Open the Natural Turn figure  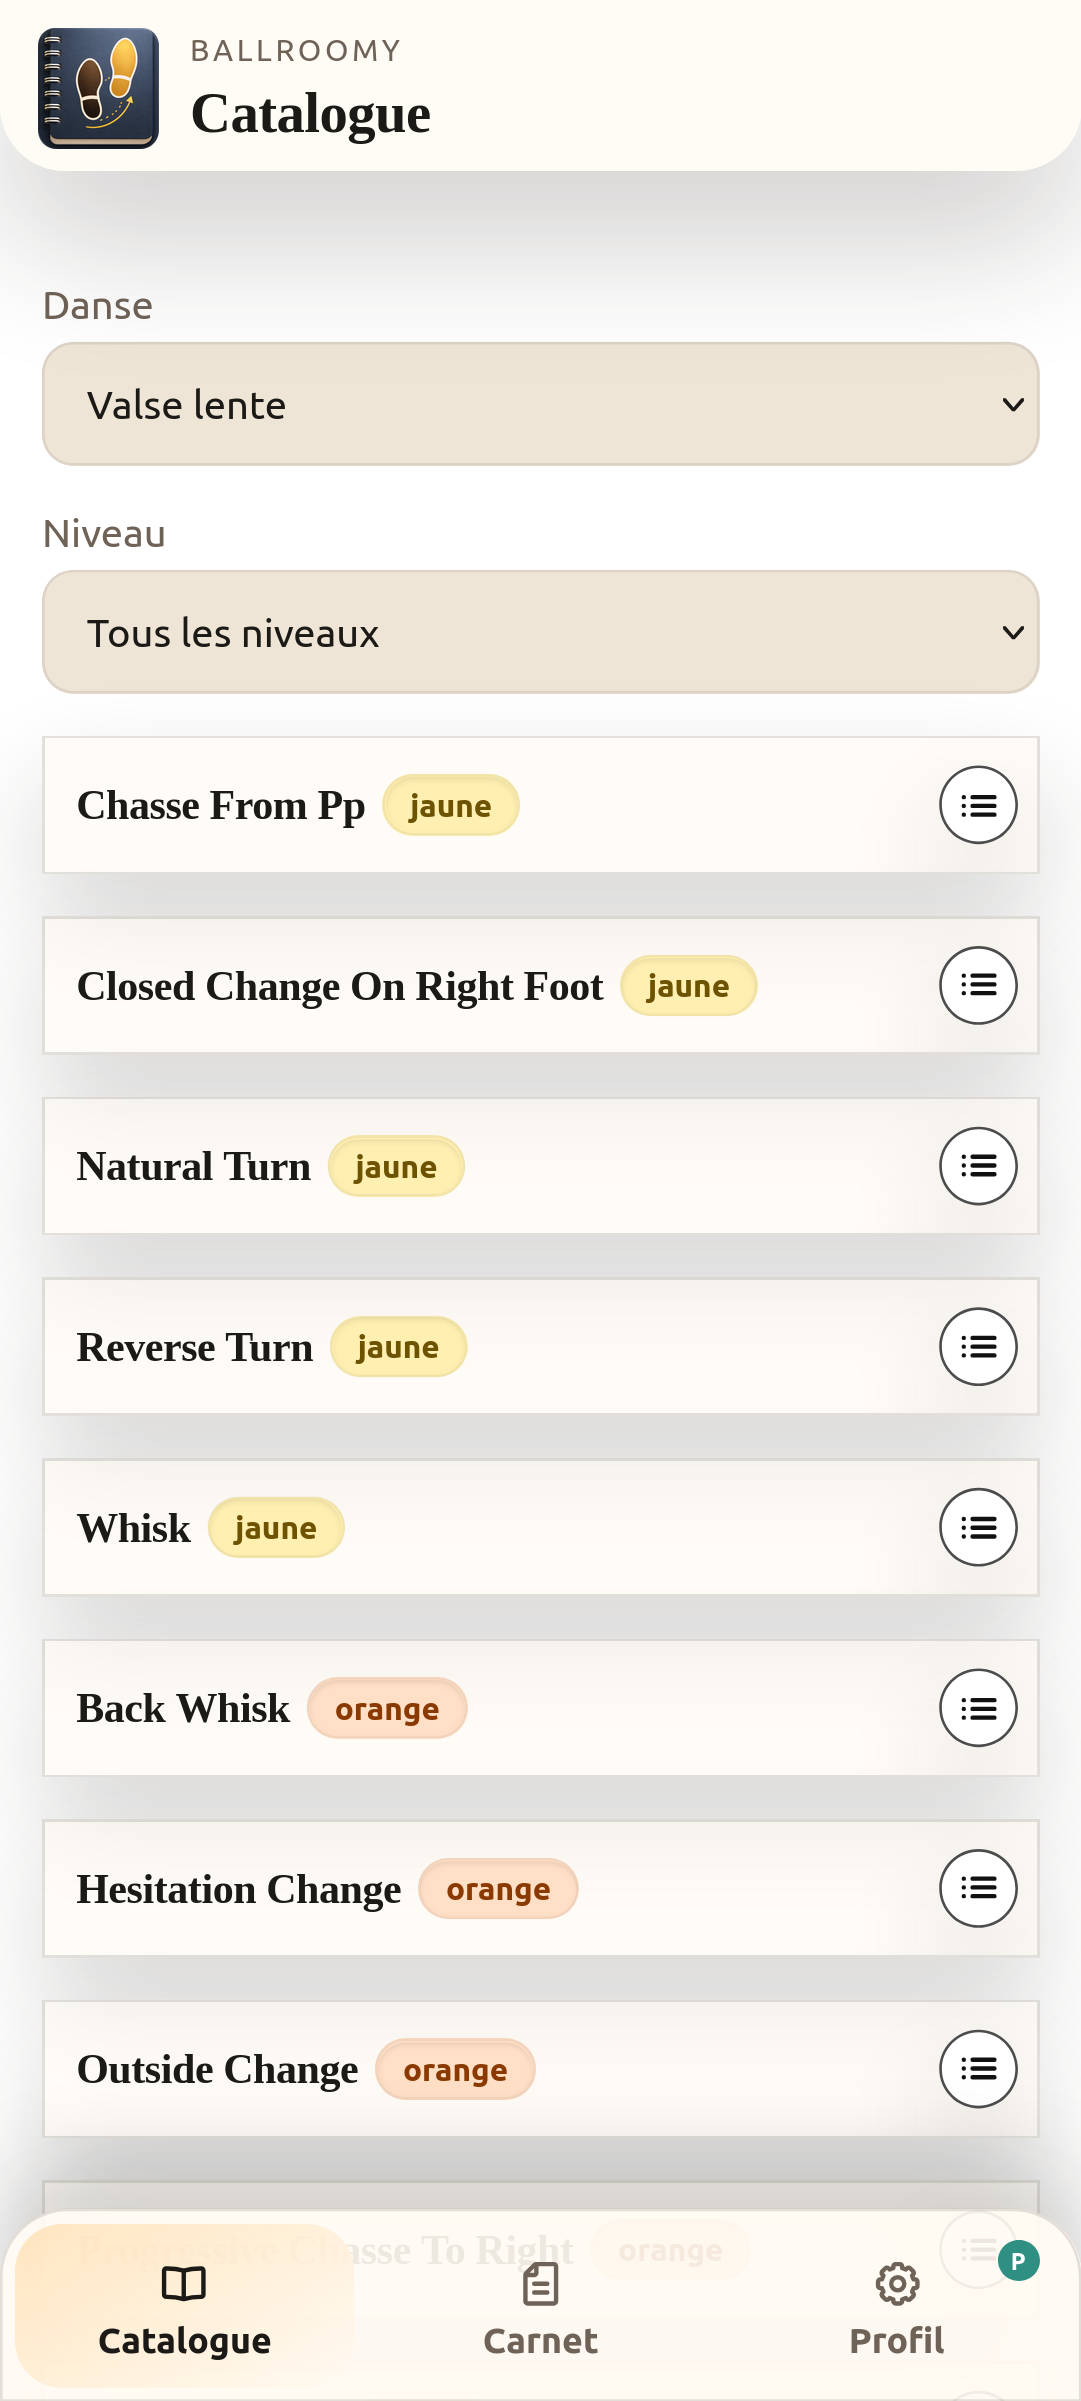(194, 1167)
